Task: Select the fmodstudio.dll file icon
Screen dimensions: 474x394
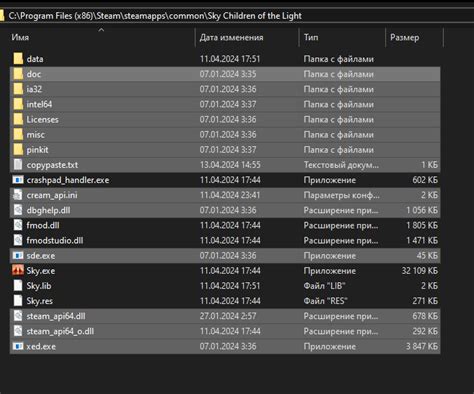Action: [x=18, y=240]
